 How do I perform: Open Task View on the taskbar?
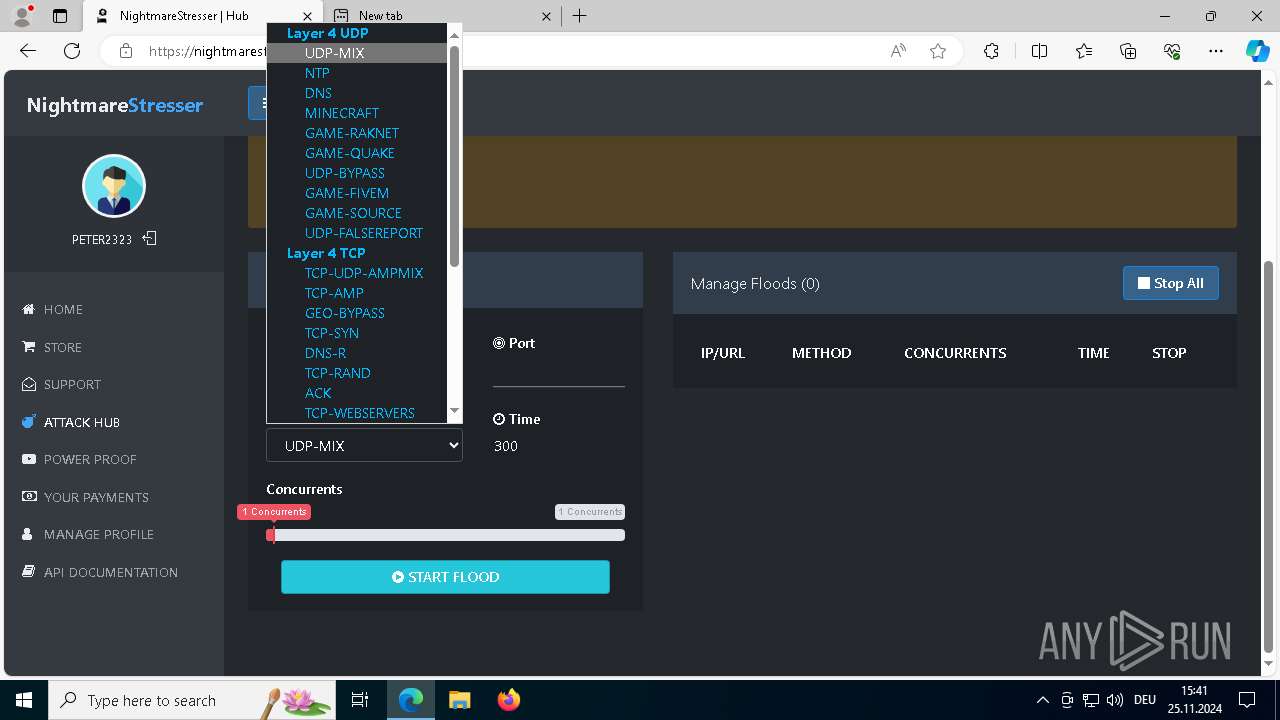point(360,700)
